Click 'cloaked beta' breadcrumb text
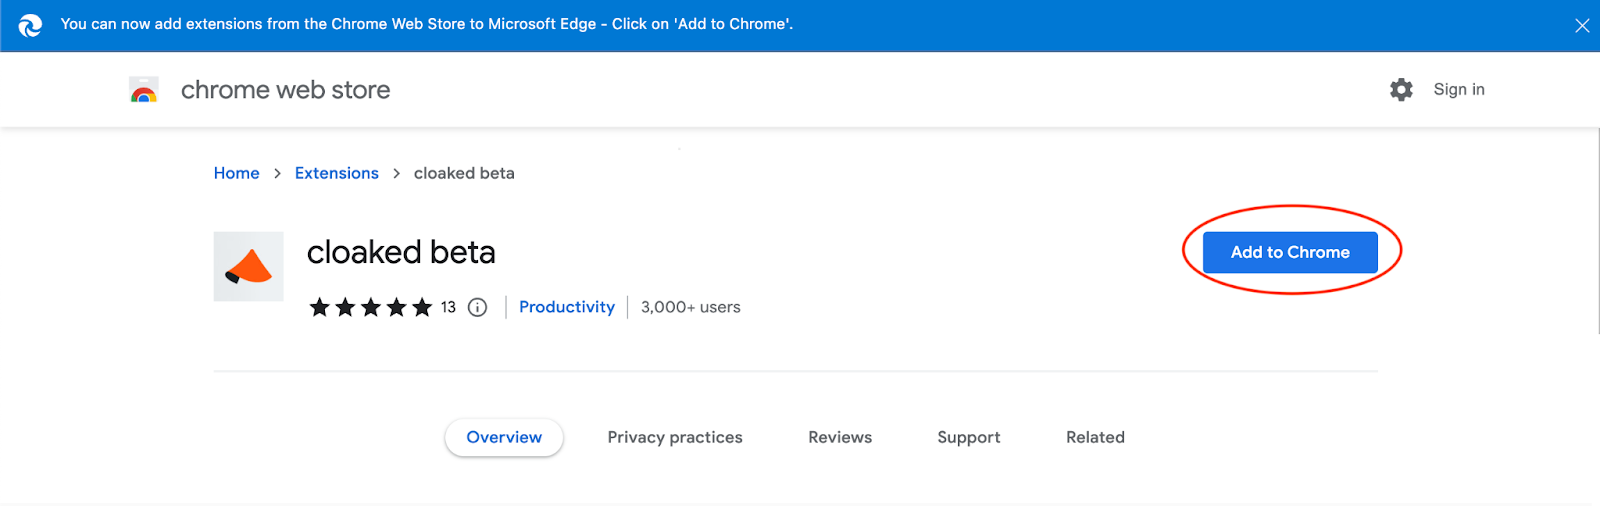The image size is (1600, 506). [464, 173]
